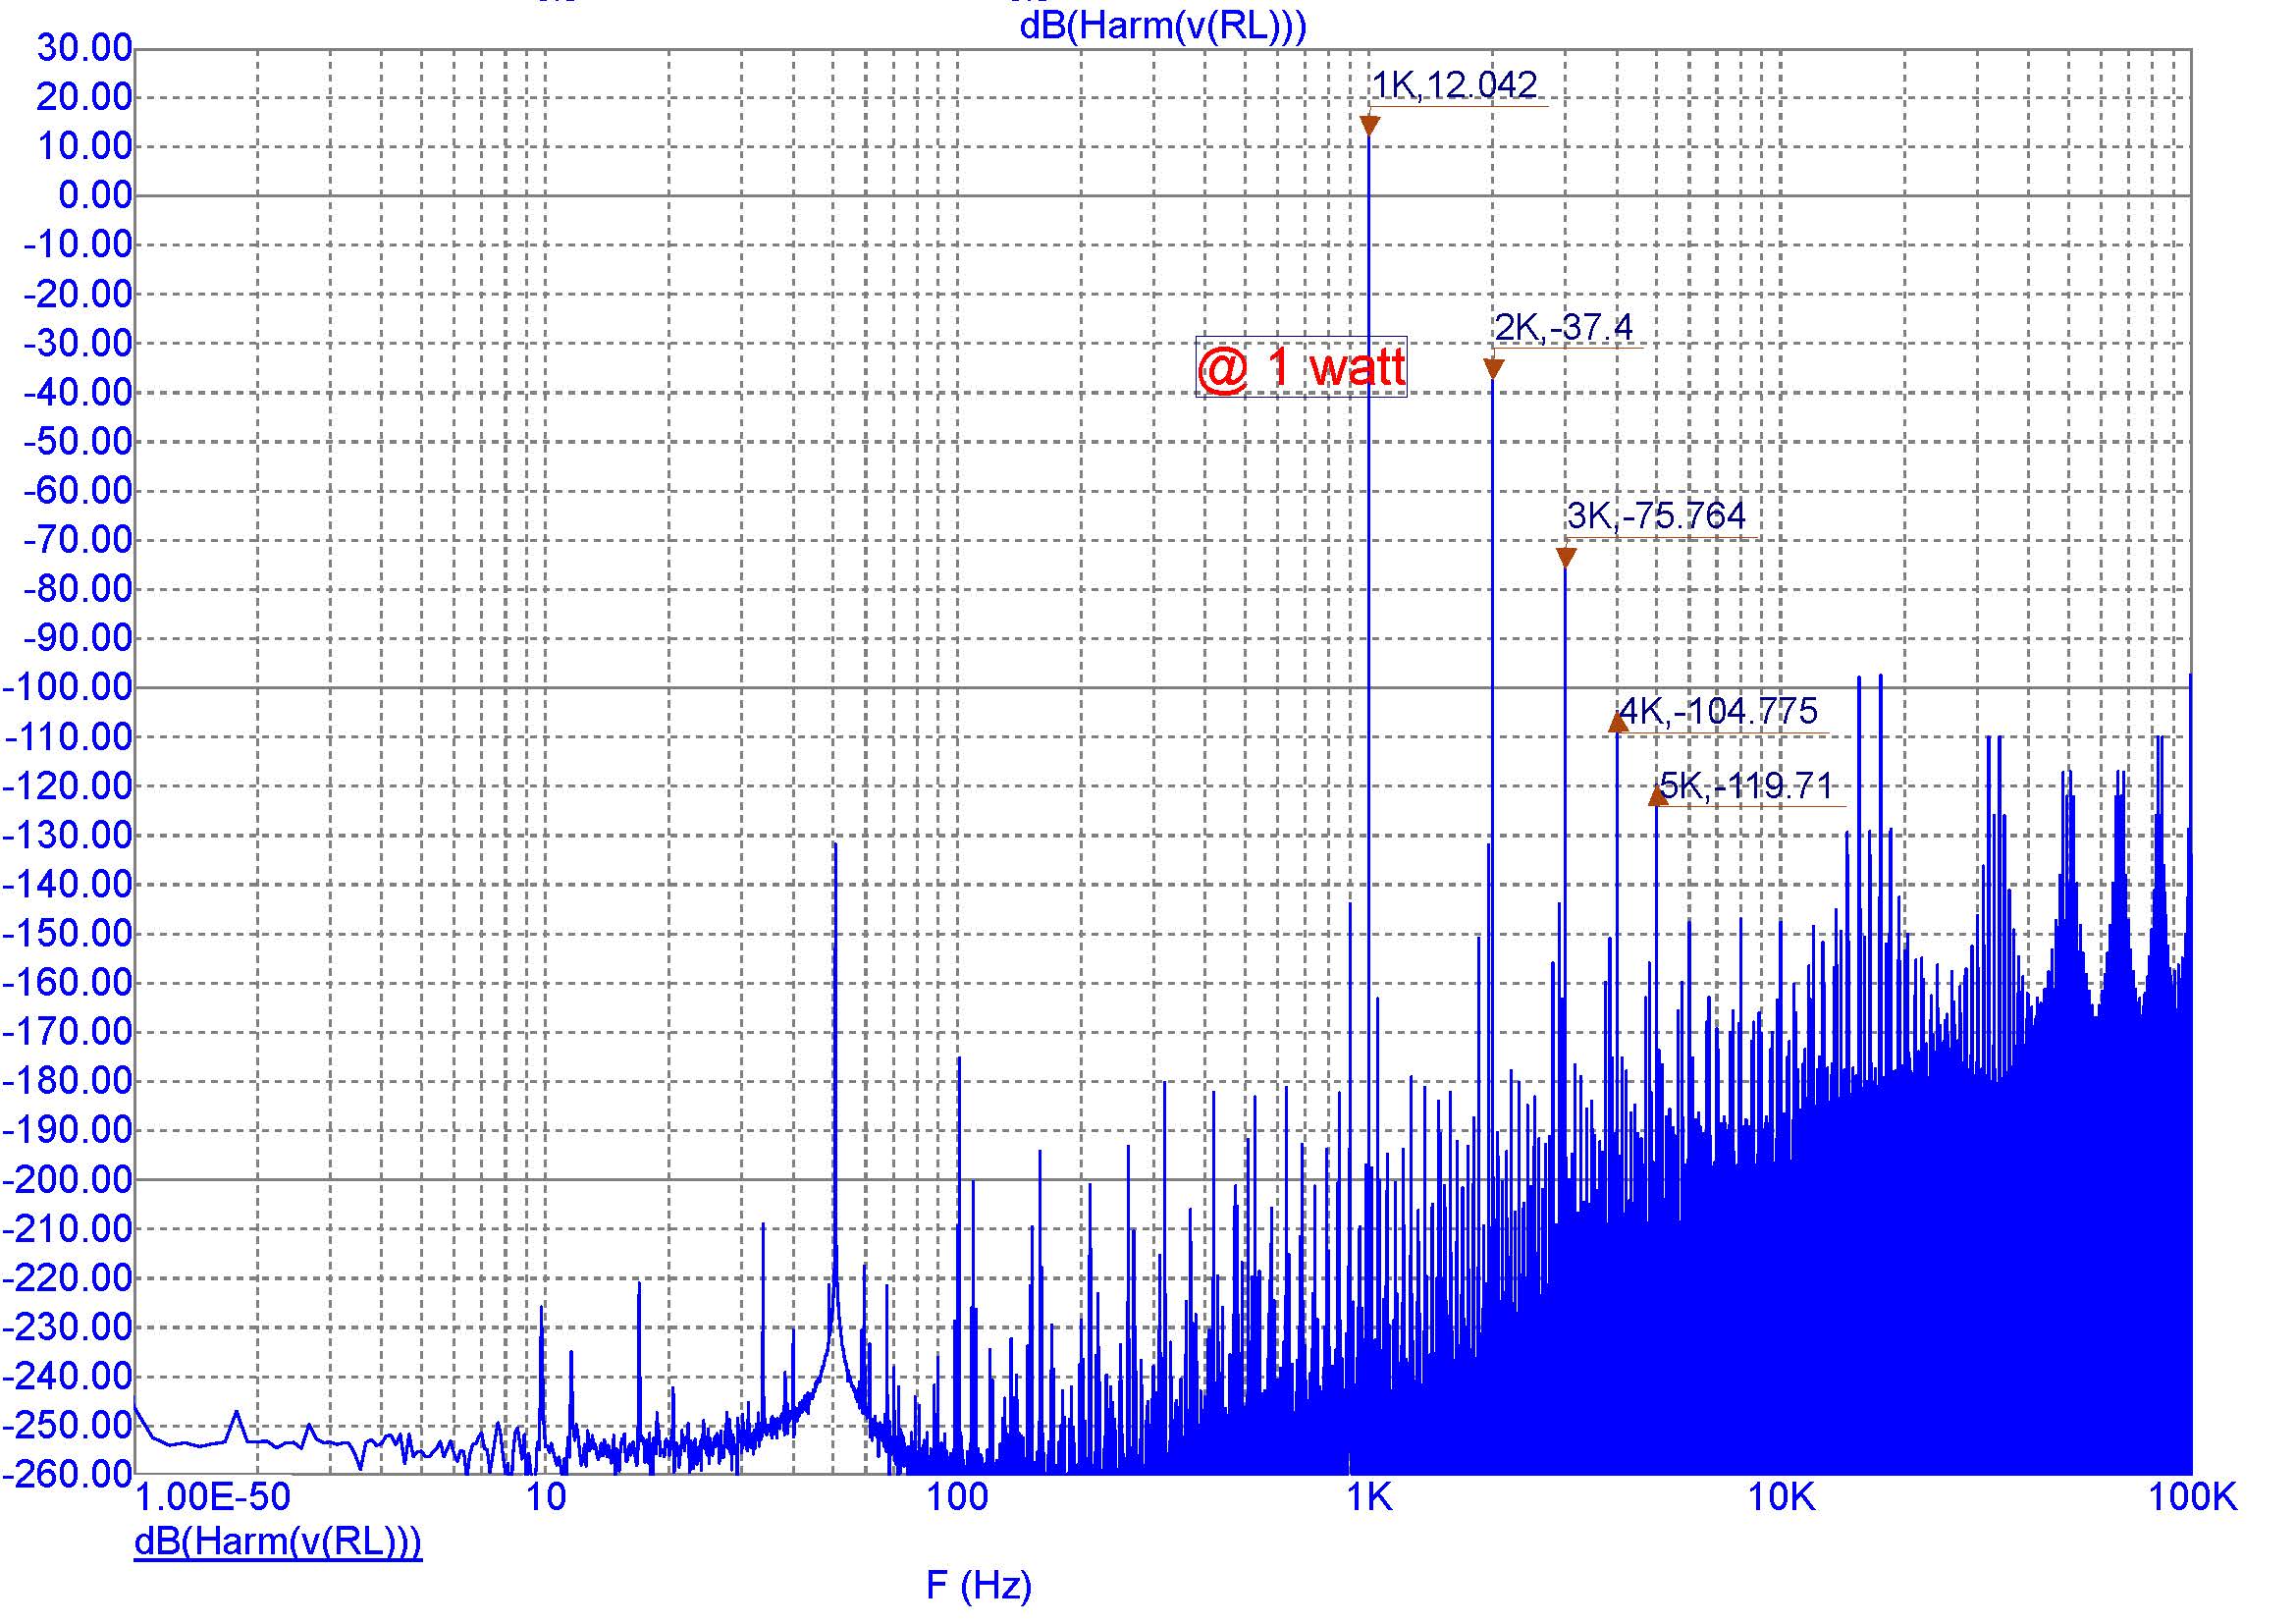Click the underlined dB(Harm(v(RL))) legend link
Image resolution: width=2296 pixels, height=1624 pixels.
pos(278,1541)
